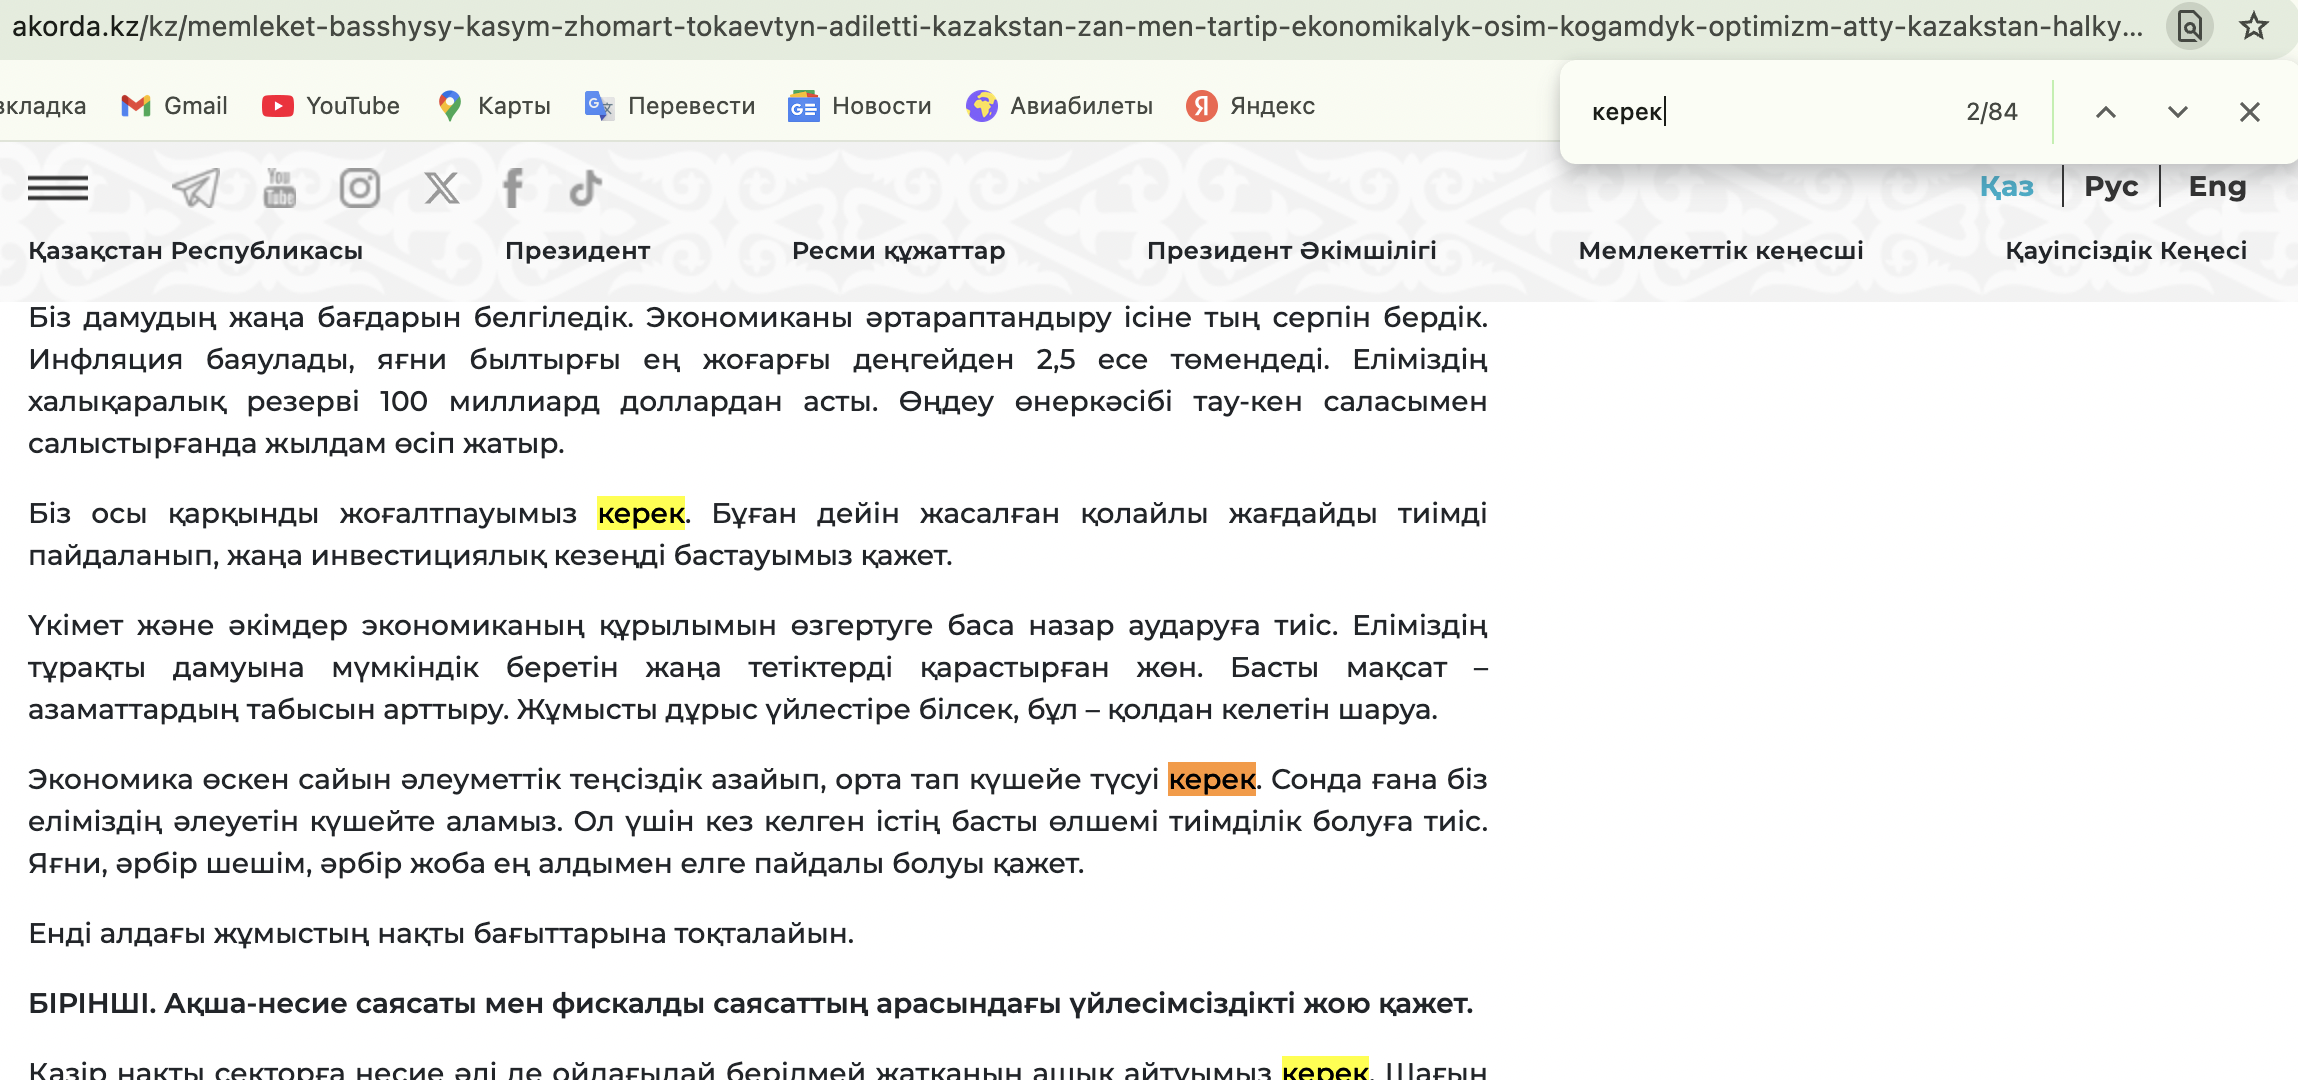Open Қауіпсіздік Кеңесі menu
The width and height of the screenshot is (2298, 1080).
pos(2126,251)
